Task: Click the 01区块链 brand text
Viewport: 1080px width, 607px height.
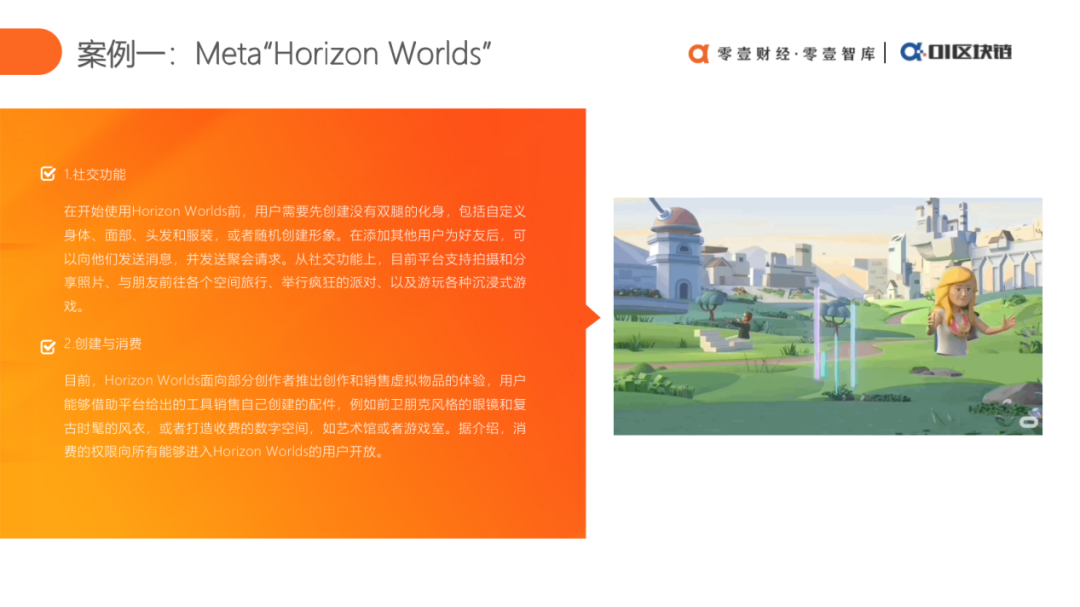Action: (970, 52)
